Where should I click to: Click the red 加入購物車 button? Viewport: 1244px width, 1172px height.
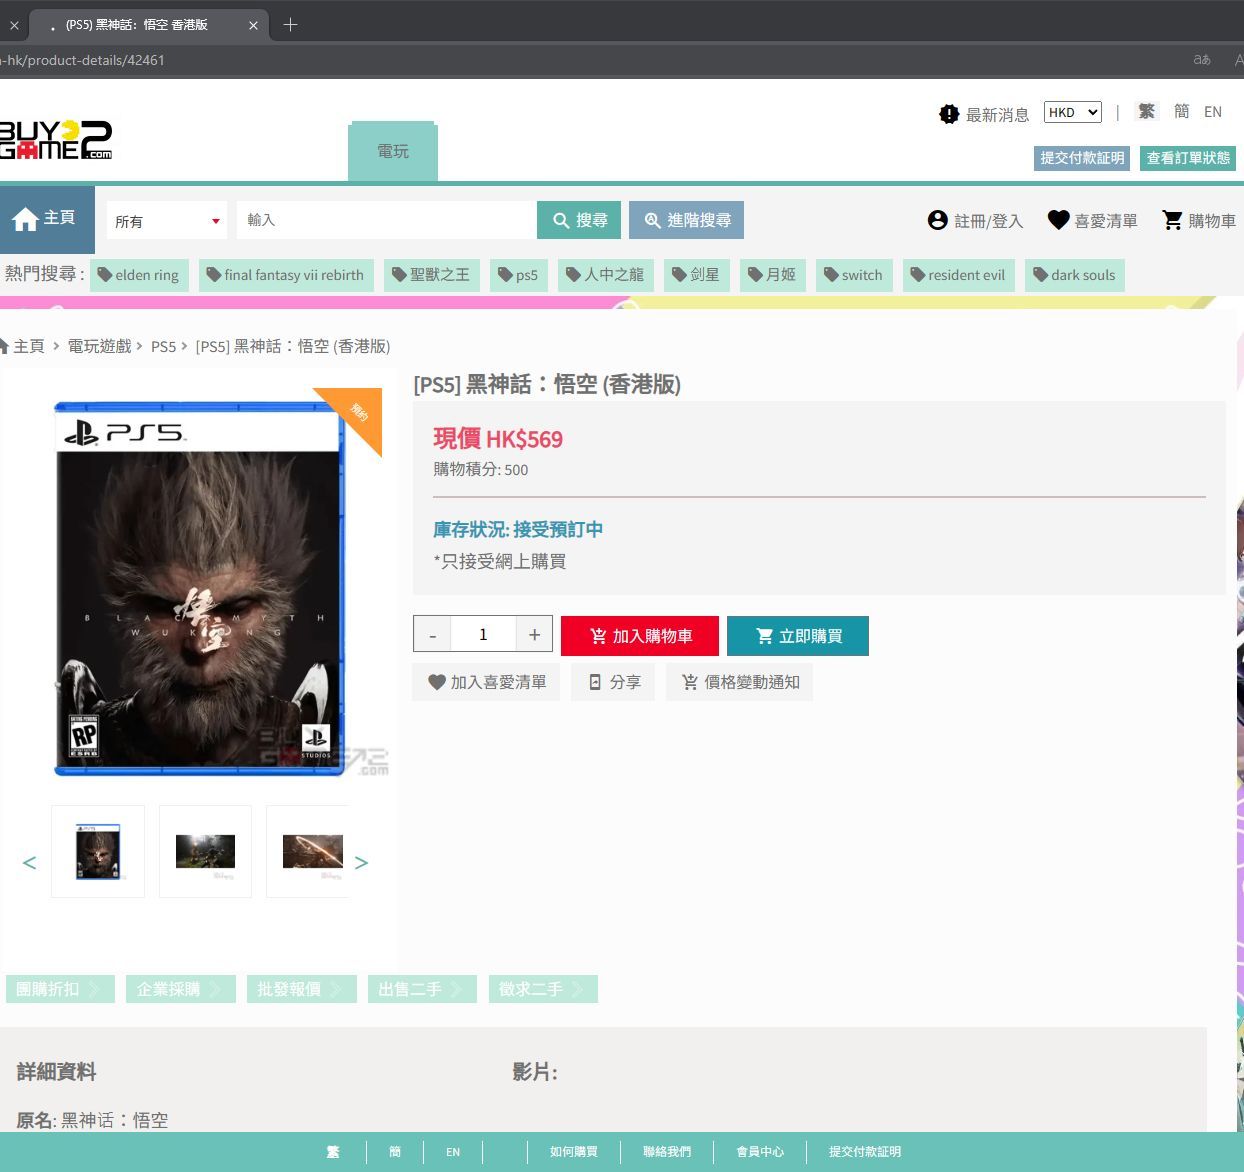(639, 635)
